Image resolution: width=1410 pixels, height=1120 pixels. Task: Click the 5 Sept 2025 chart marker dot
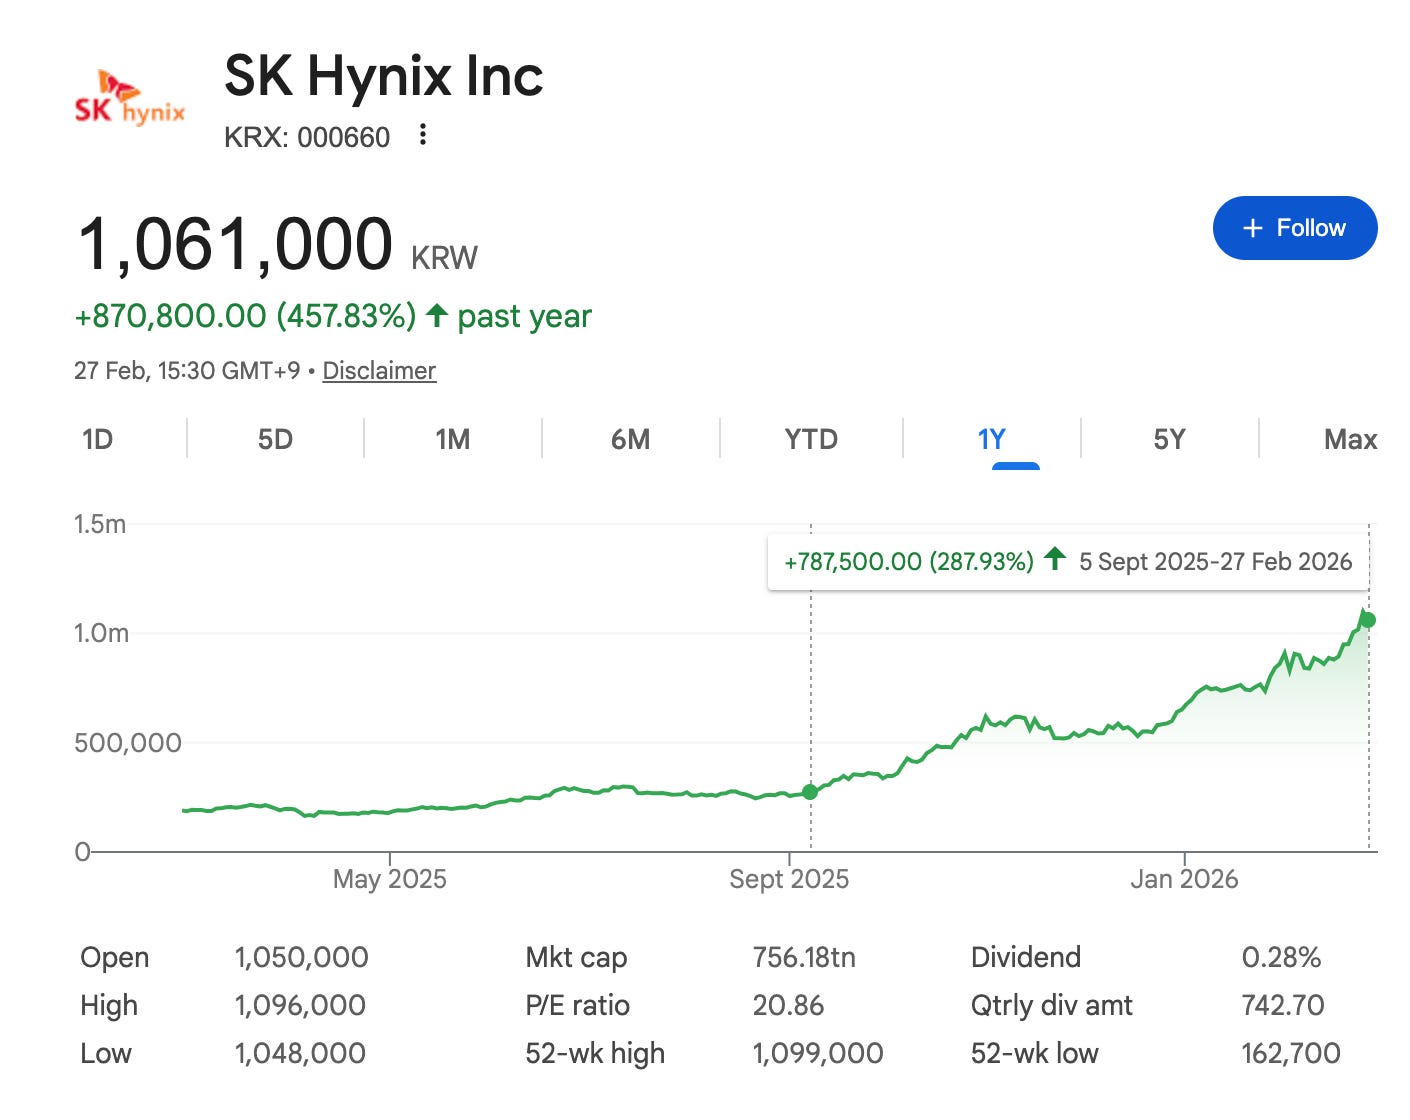810,792
